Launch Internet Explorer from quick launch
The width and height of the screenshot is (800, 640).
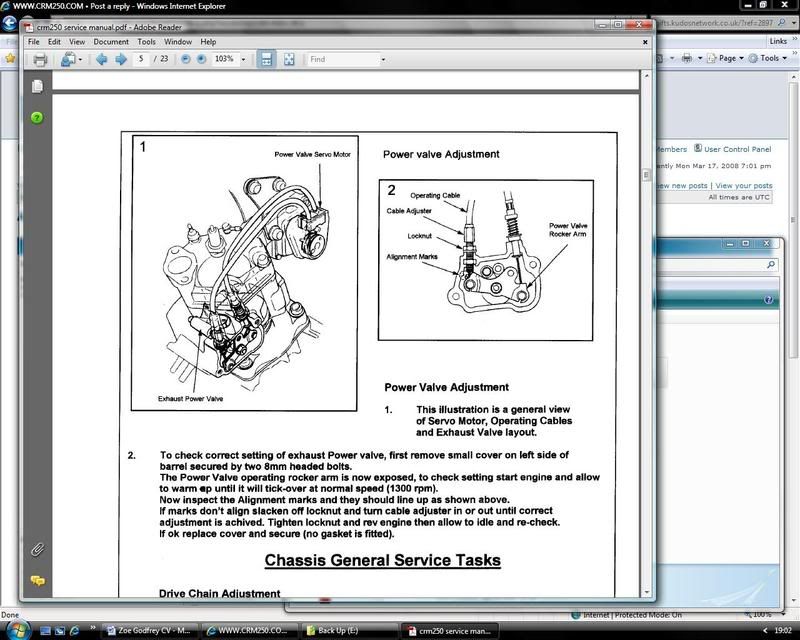click(74, 631)
